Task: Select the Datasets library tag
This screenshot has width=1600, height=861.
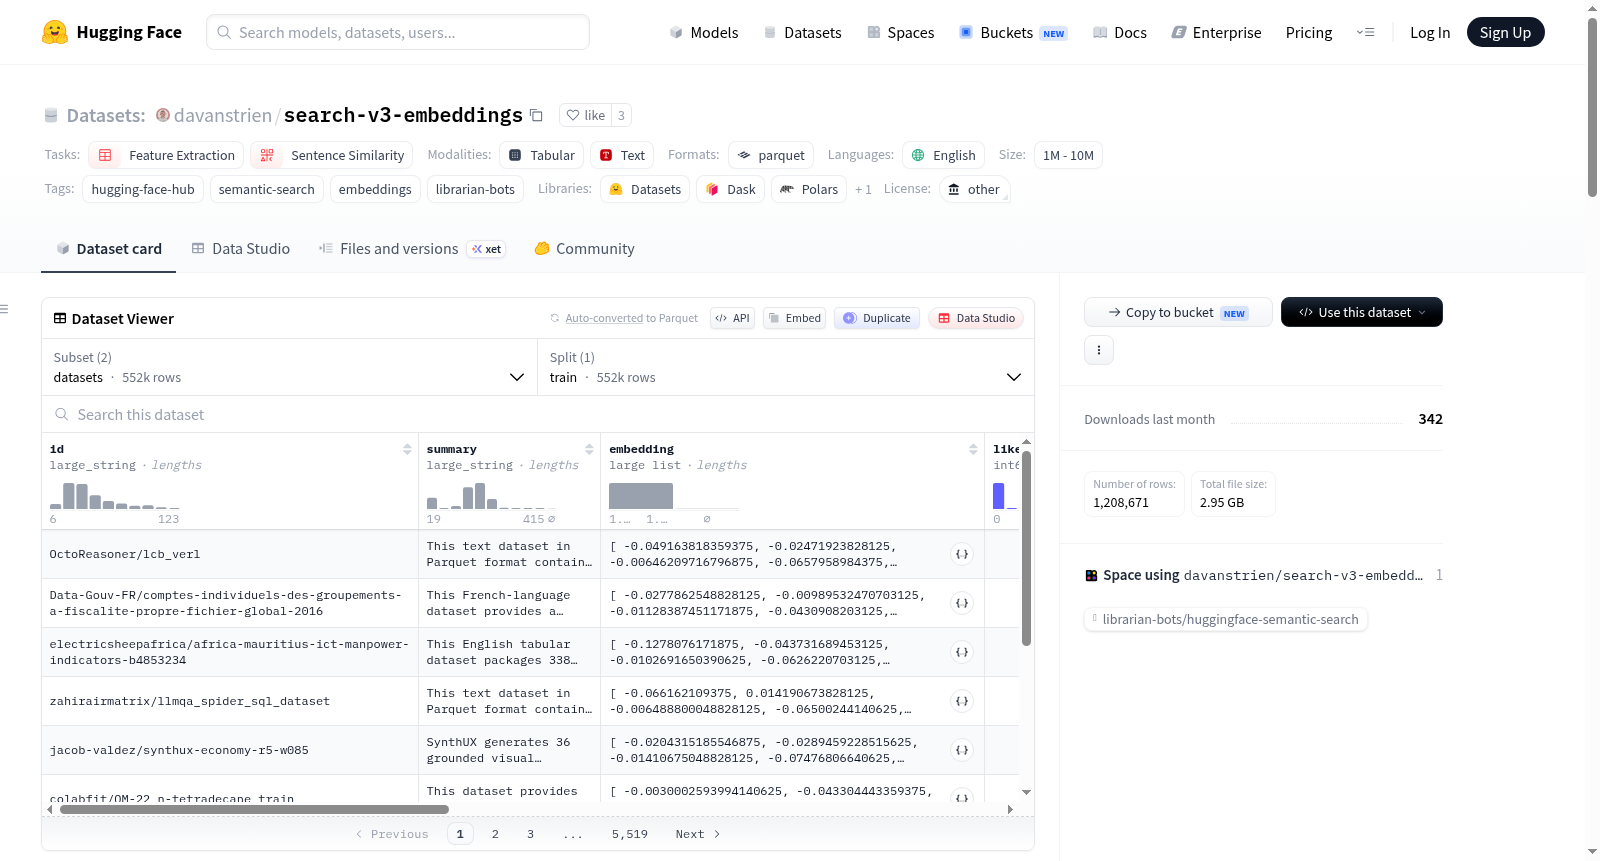Action: pos(645,189)
